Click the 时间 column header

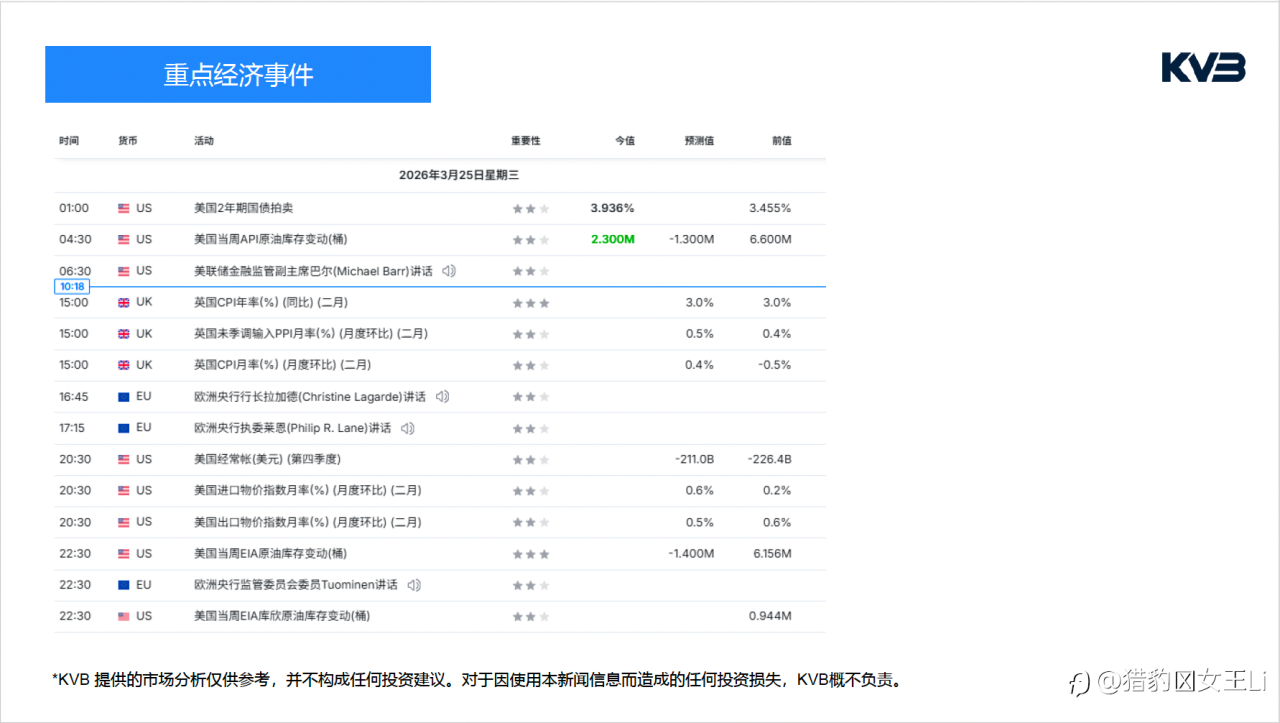tap(68, 141)
